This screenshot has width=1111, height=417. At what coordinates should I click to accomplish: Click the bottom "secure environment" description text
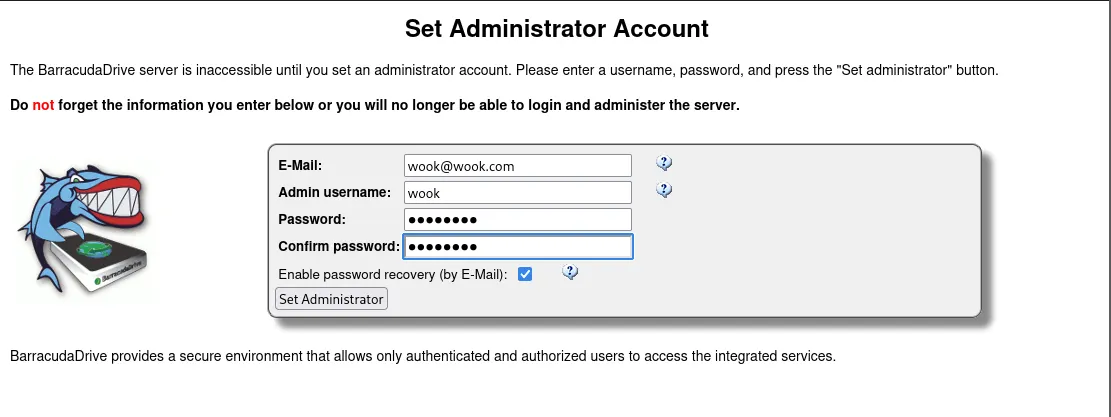click(x=422, y=356)
